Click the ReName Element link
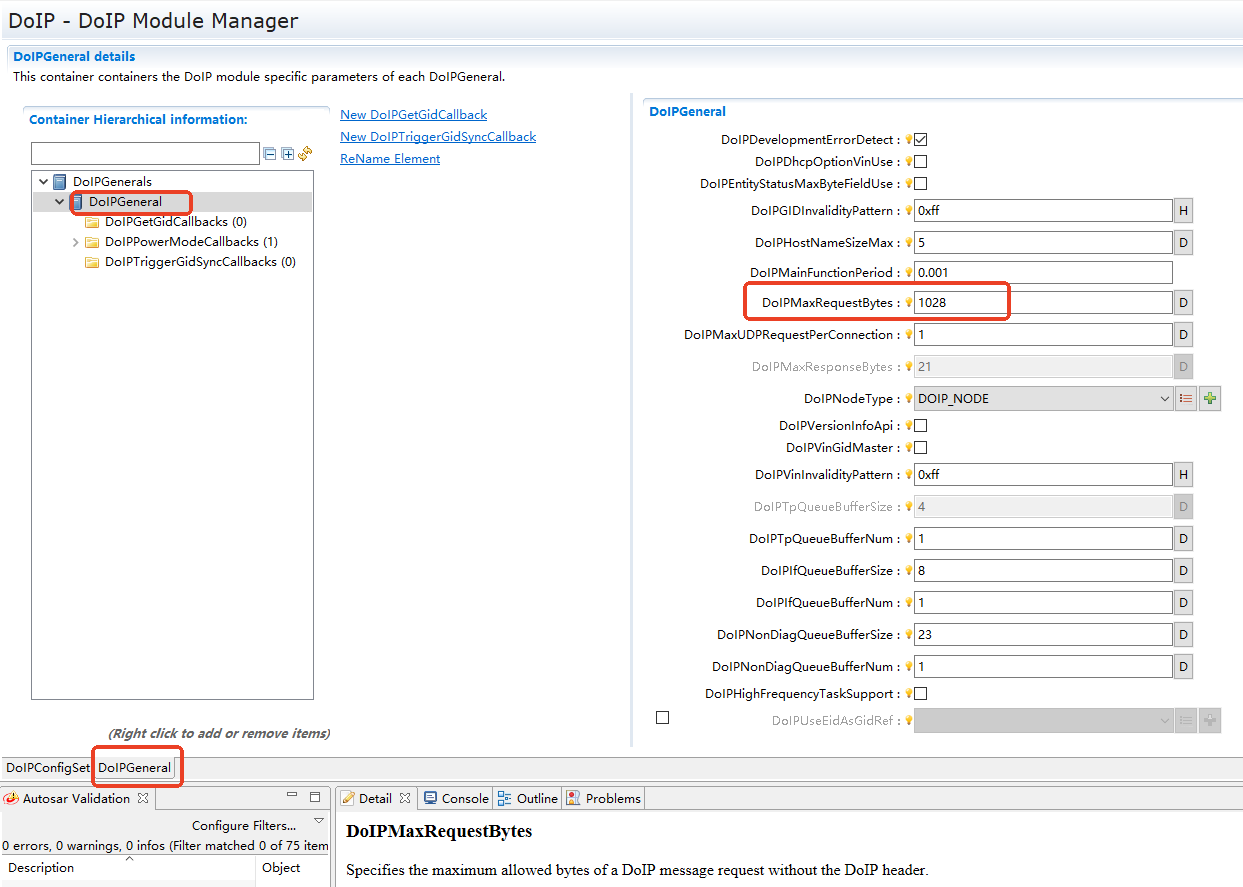This screenshot has height=887, width=1243. click(x=390, y=159)
